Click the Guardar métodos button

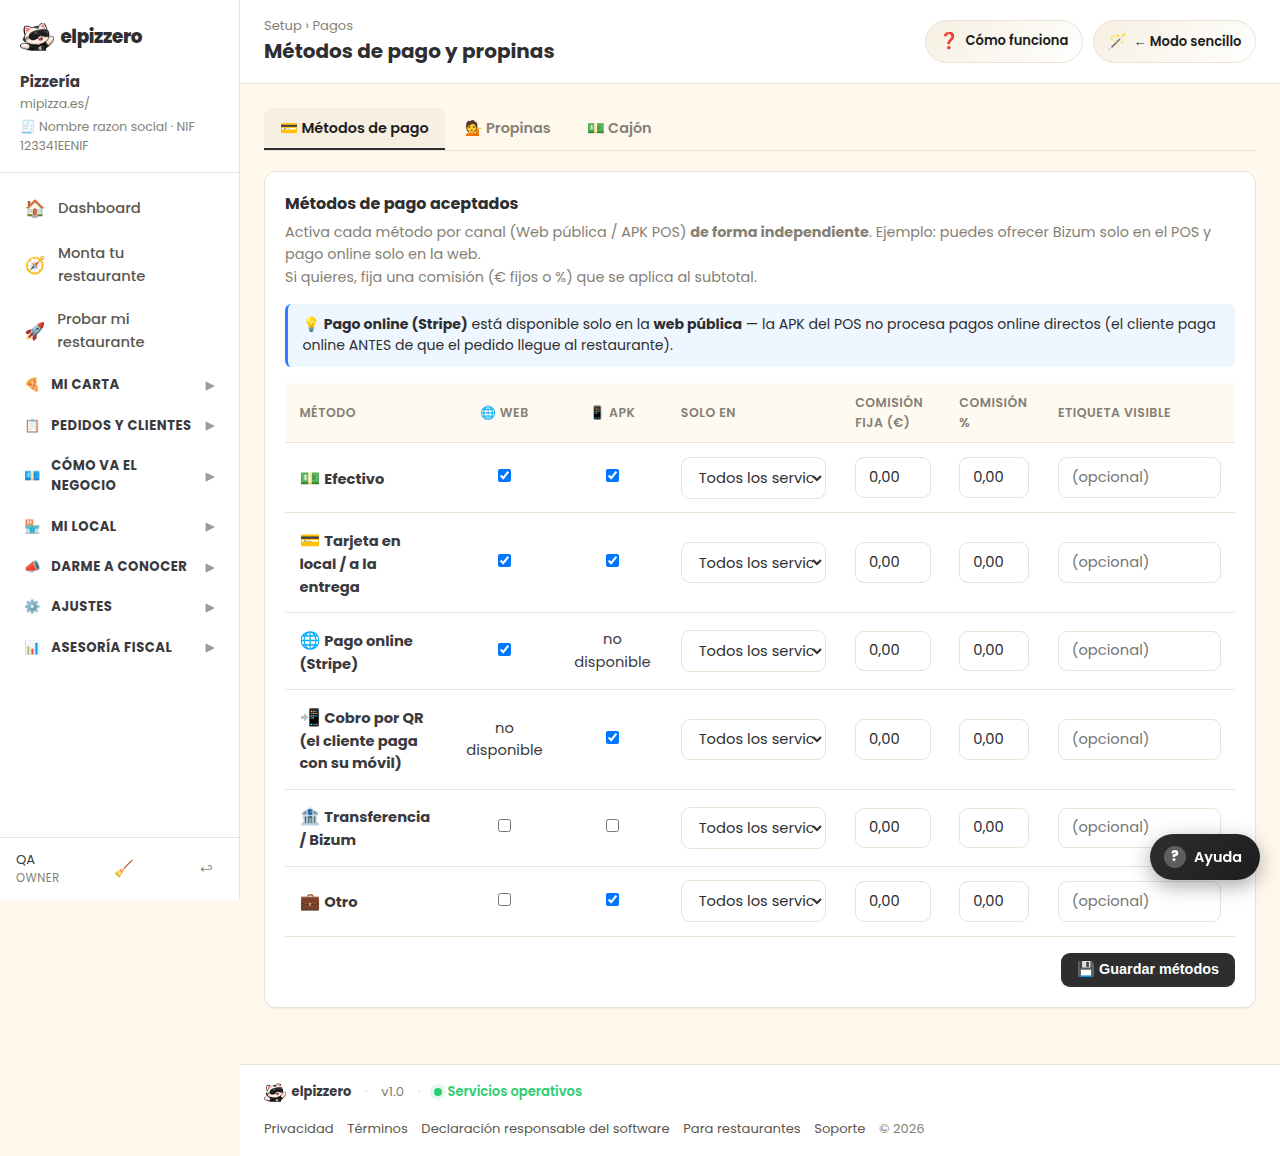(x=1148, y=969)
